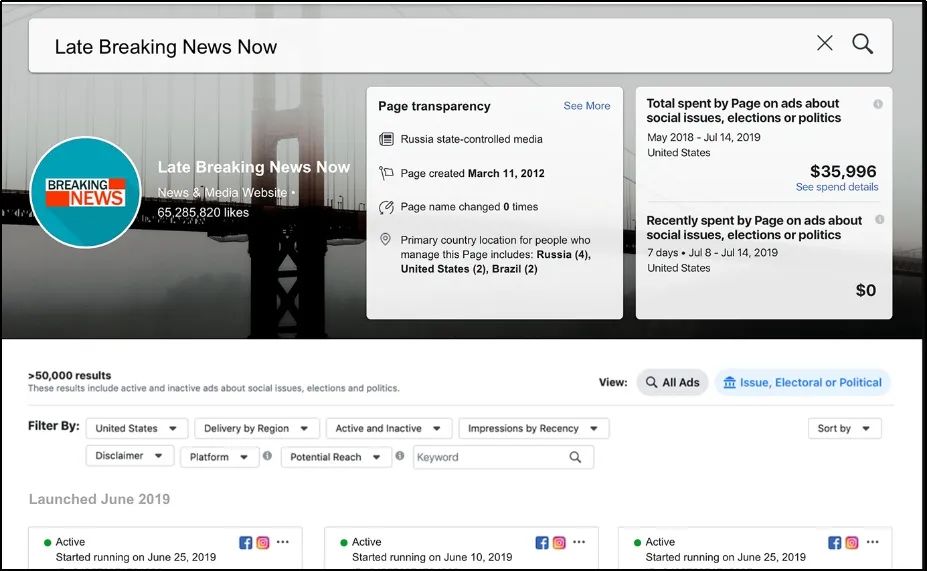This screenshot has height=571, width=927.
Task: Click the $35,996 total spent amount
Action: click(x=843, y=171)
